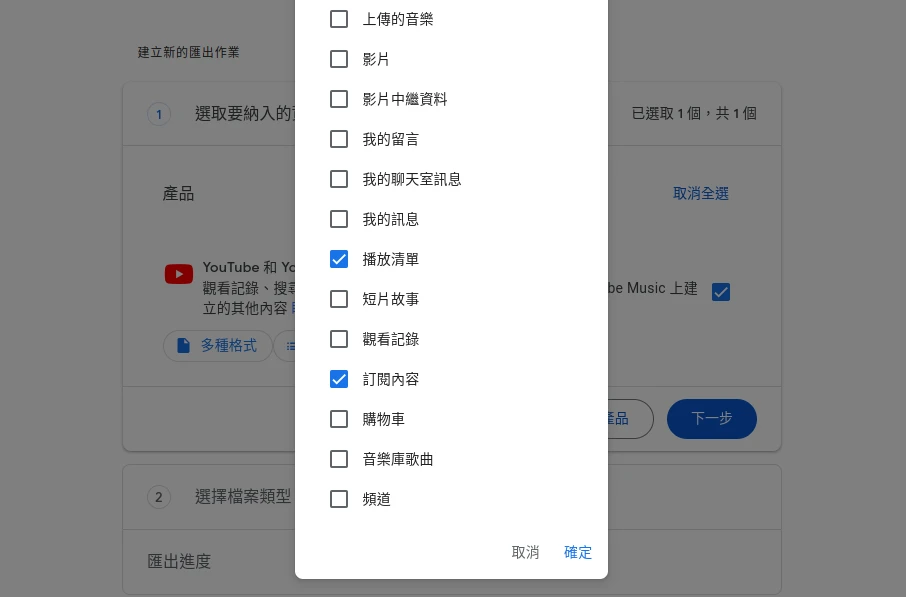Uncheck the YouTube product checkbox

[721, 292]
